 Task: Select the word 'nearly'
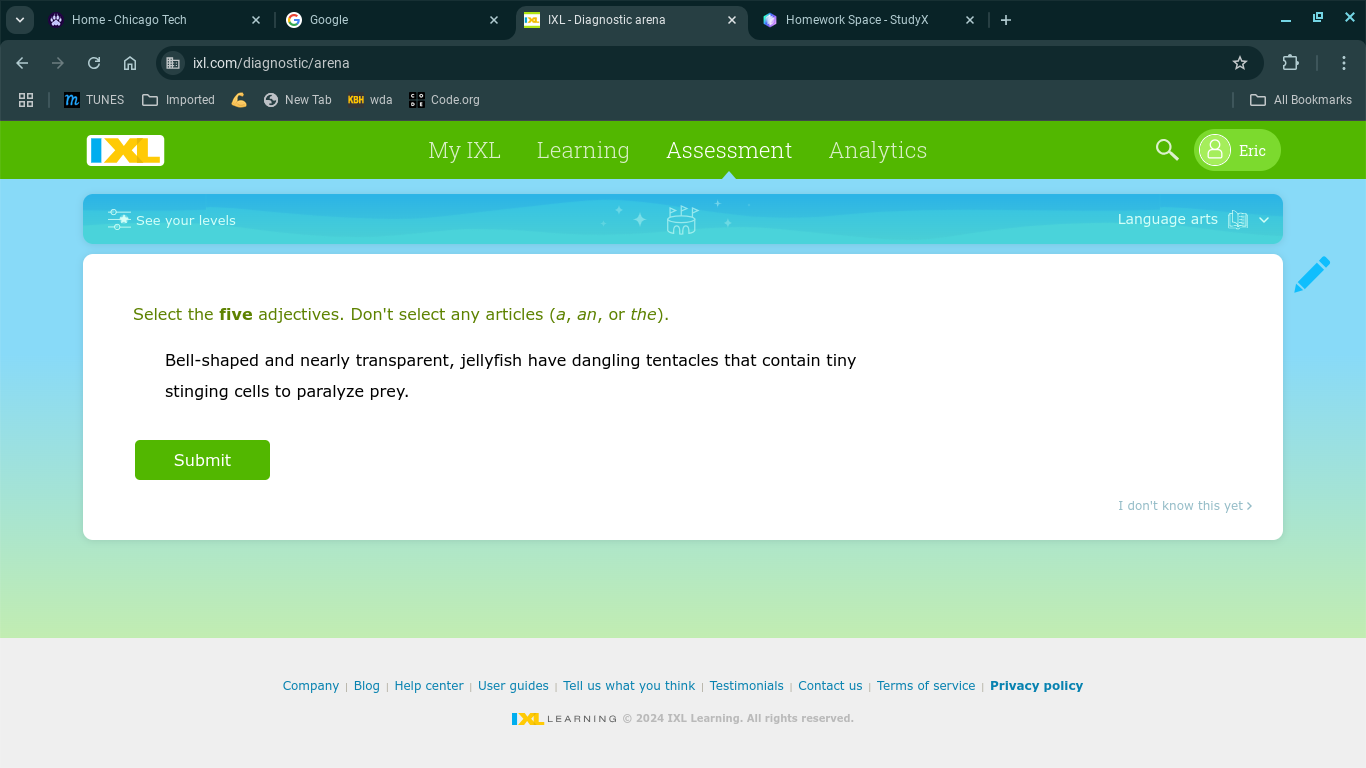[323, 361]
